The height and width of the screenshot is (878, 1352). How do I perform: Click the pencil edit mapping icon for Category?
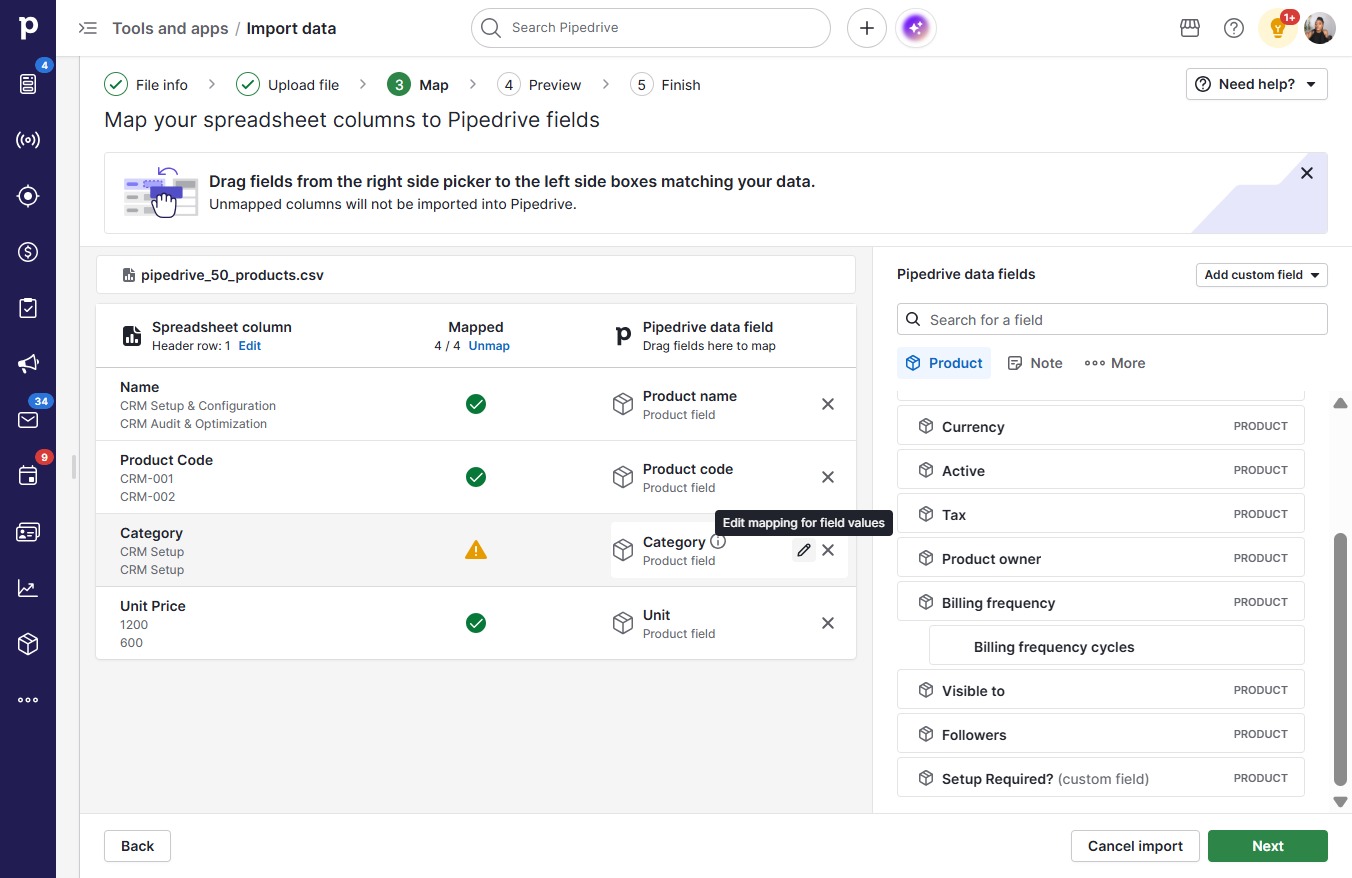coord(804,550)
